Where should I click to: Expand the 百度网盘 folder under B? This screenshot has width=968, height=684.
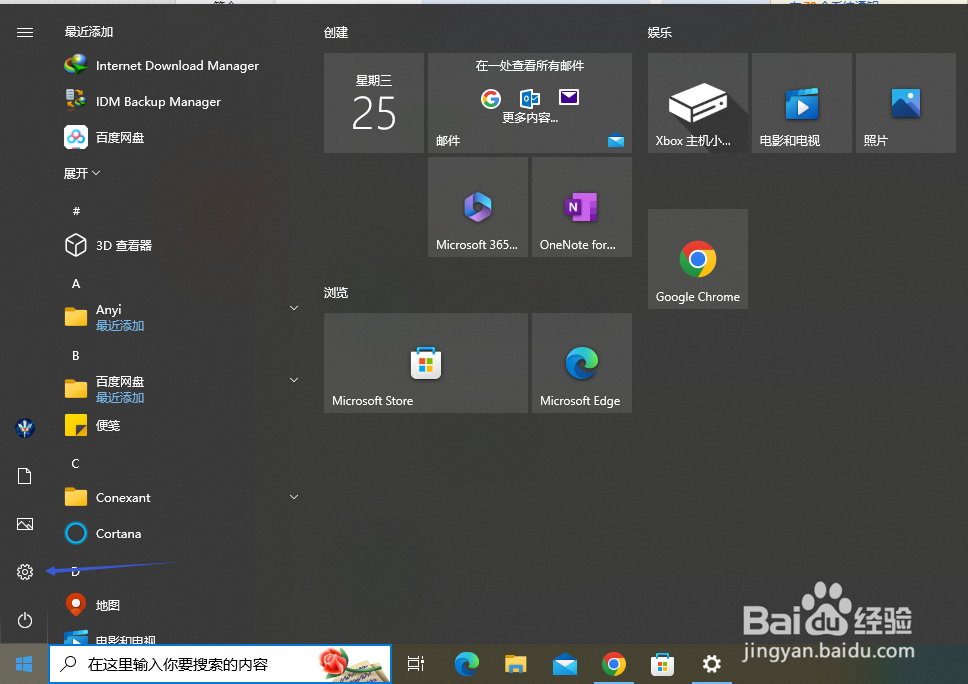(294, 380)
